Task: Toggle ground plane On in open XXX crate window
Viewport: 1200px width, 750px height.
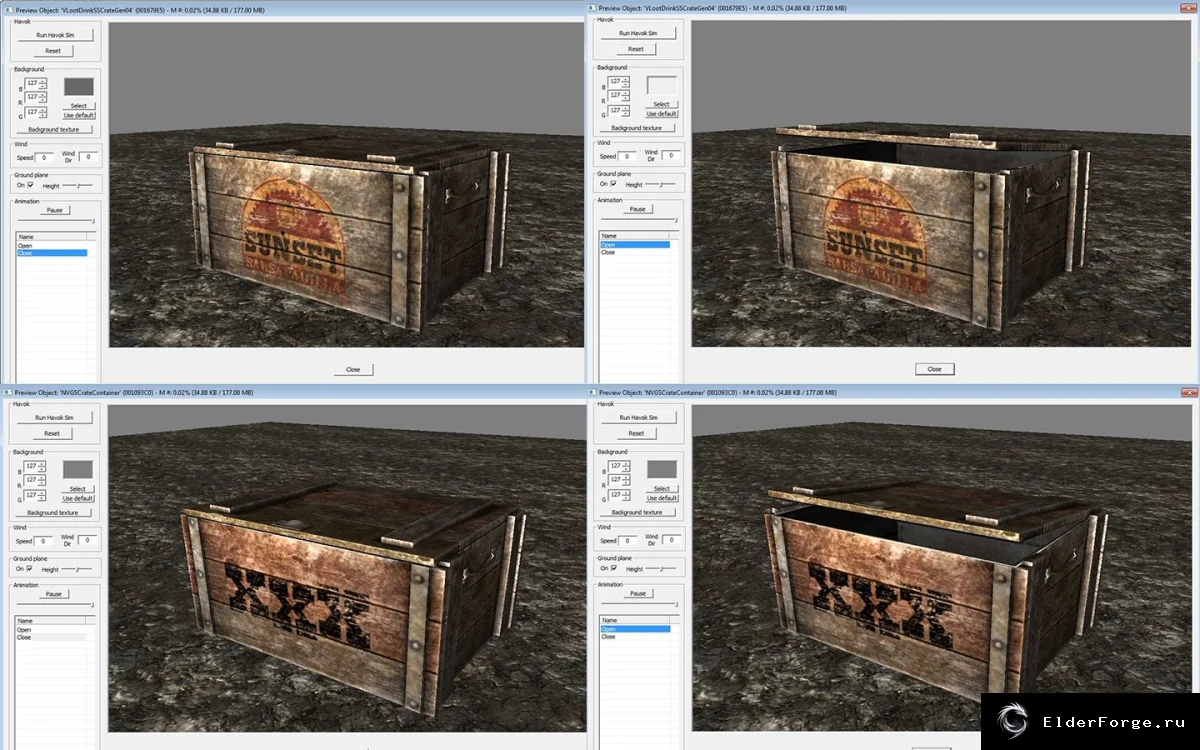Action: click(x=614, y=568)
